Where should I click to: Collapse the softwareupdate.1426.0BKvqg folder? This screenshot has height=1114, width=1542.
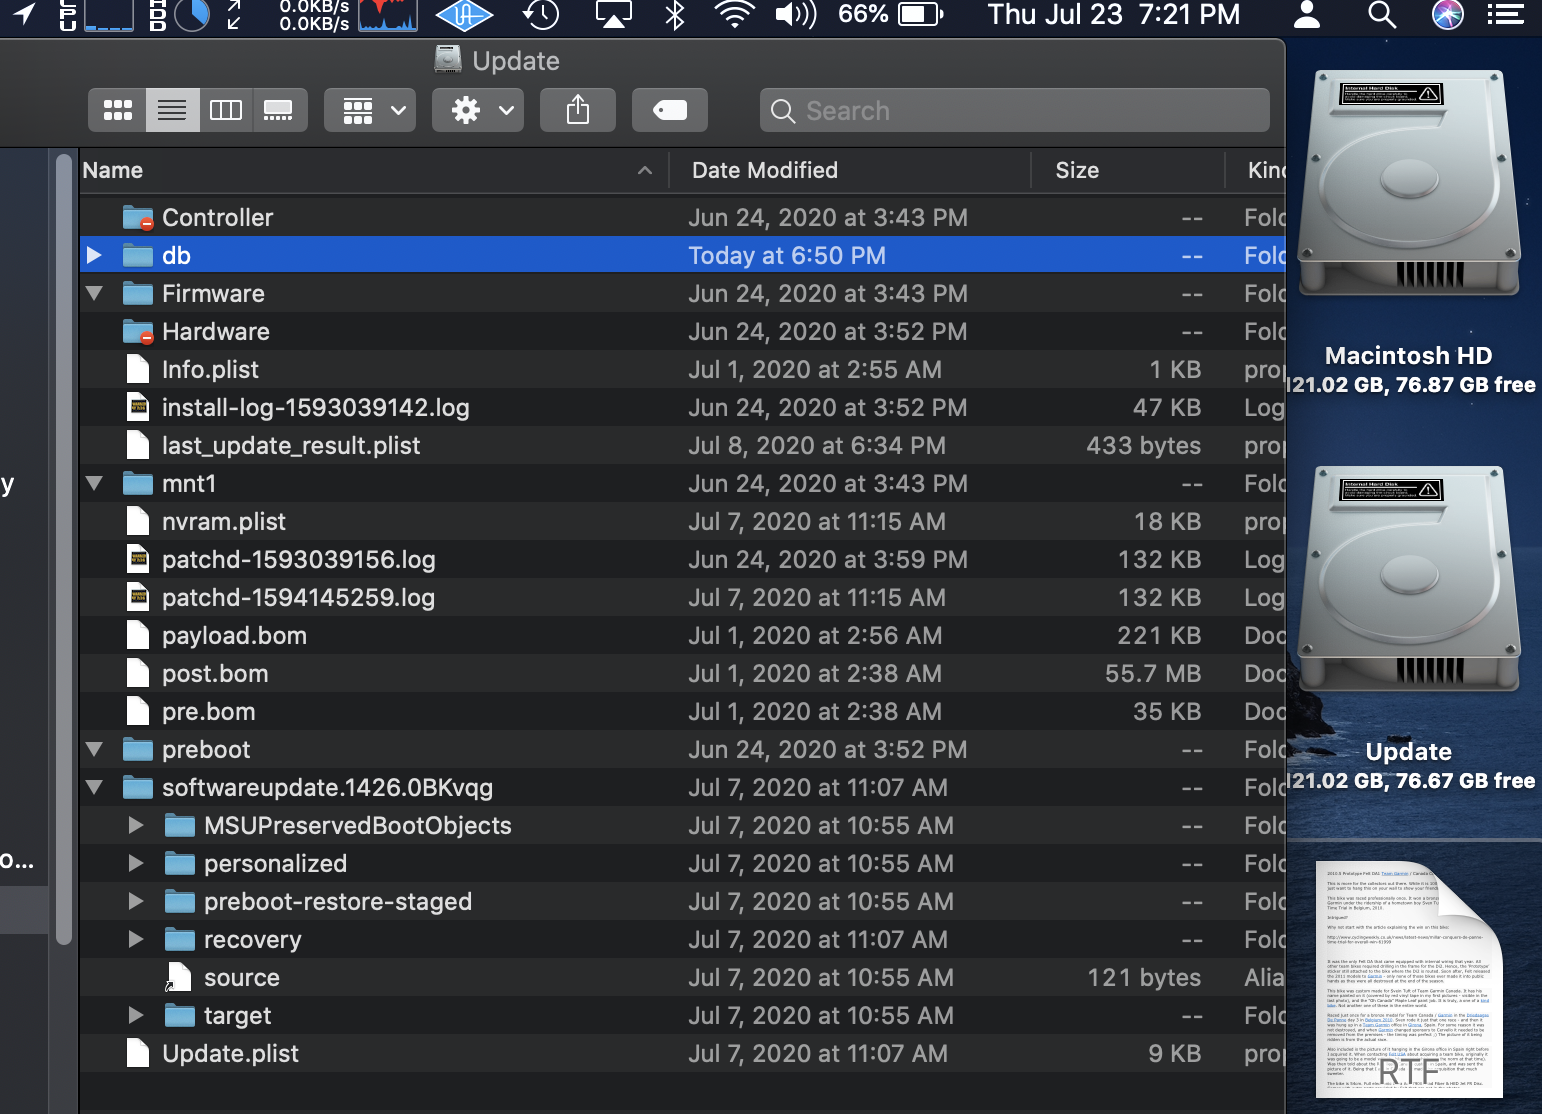95,787
